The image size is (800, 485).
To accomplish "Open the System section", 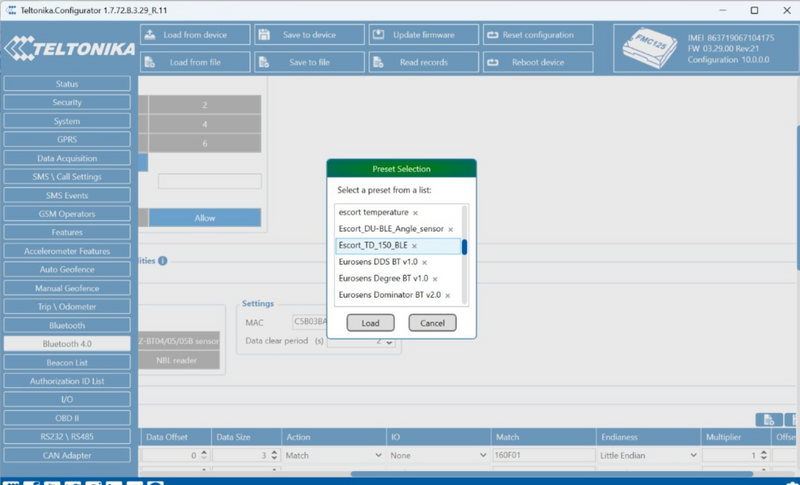I will tap(67, 121).
